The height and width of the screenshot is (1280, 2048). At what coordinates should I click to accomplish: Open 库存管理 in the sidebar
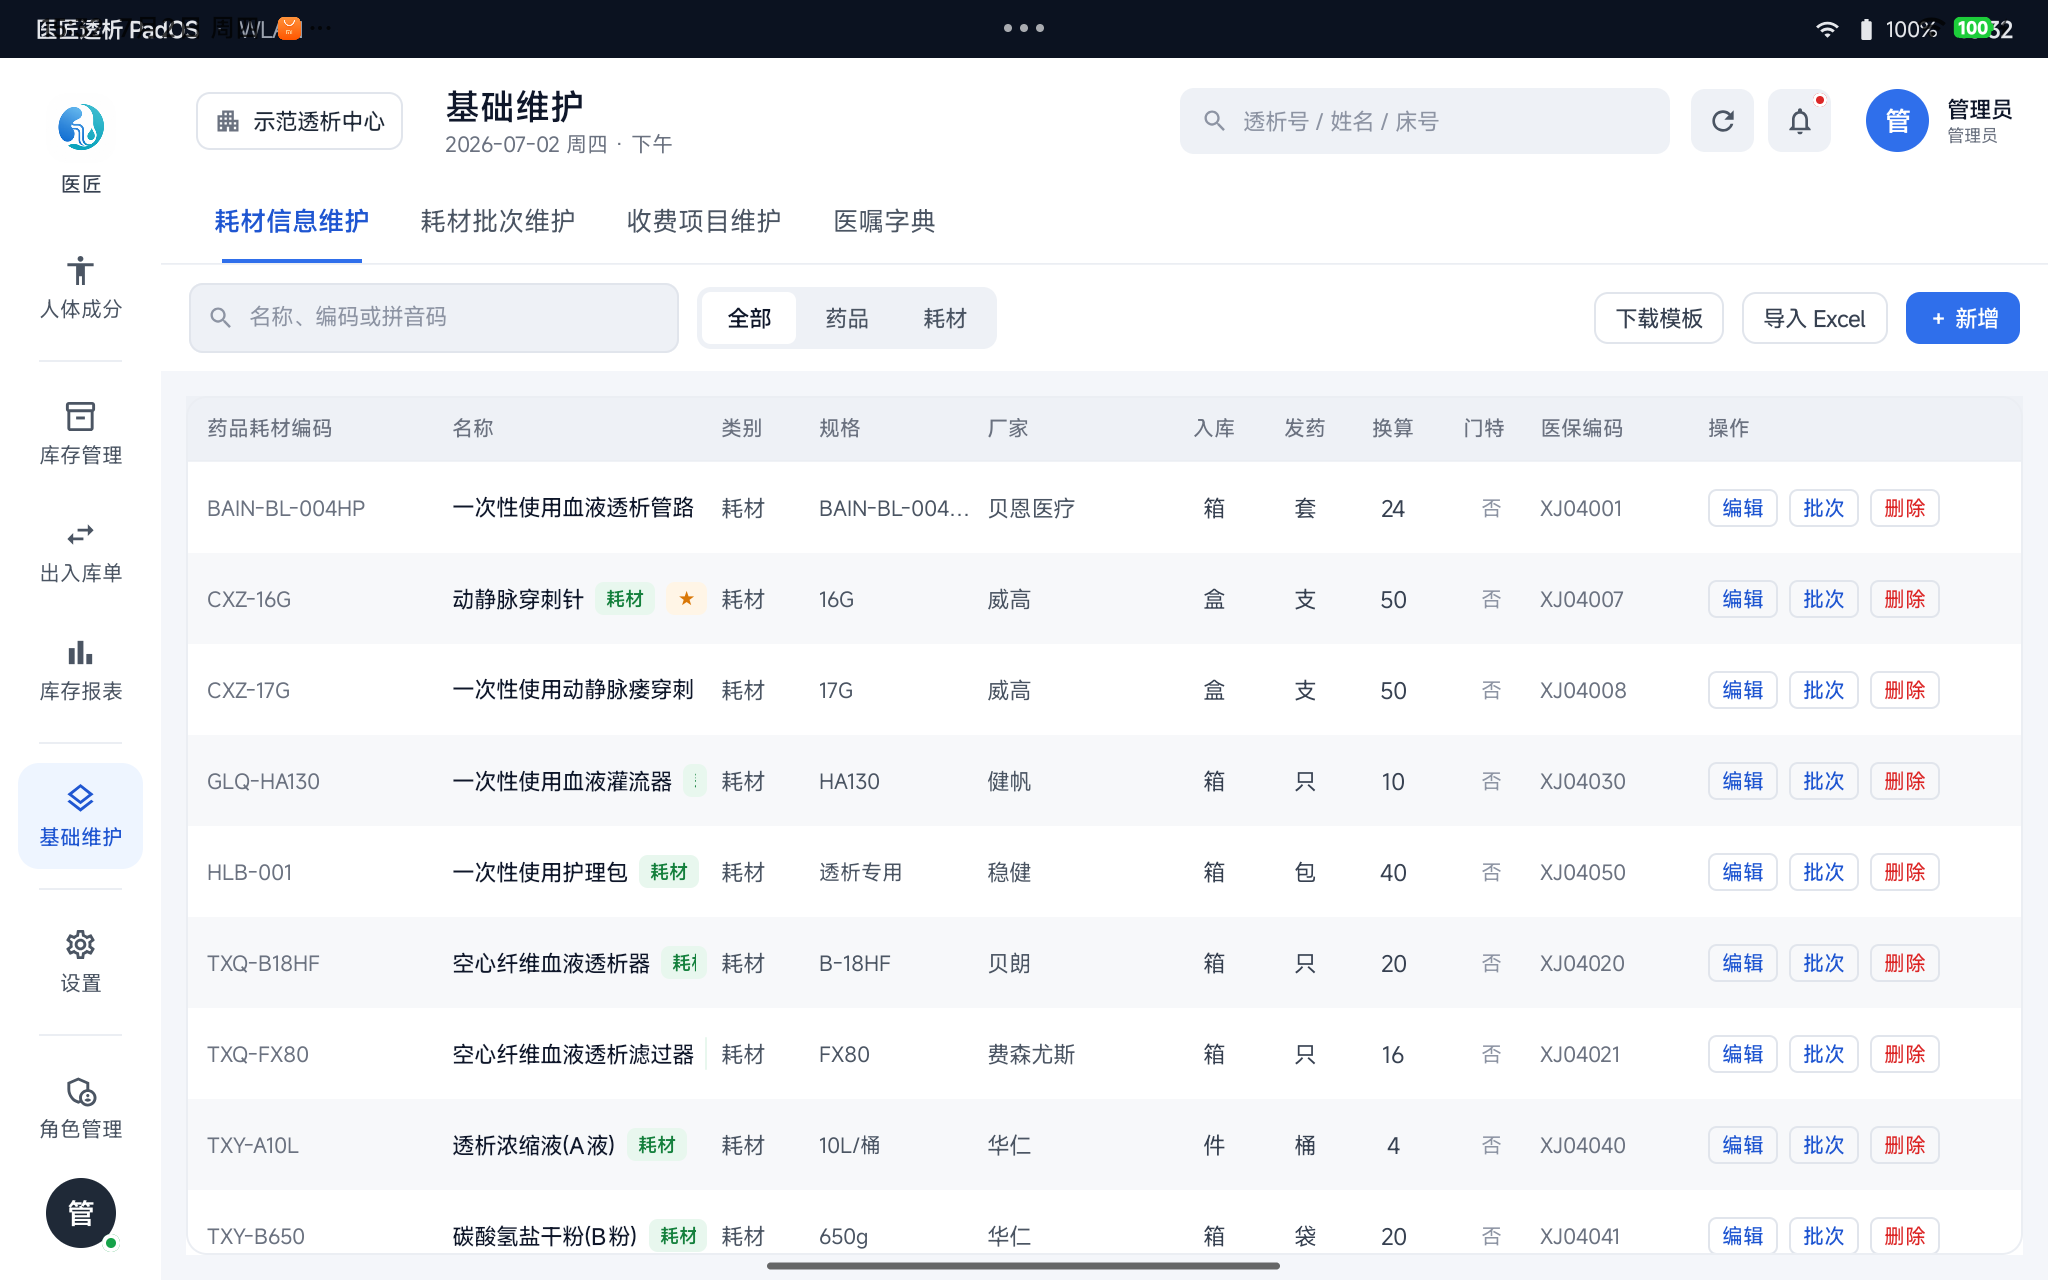click(80, 434)
